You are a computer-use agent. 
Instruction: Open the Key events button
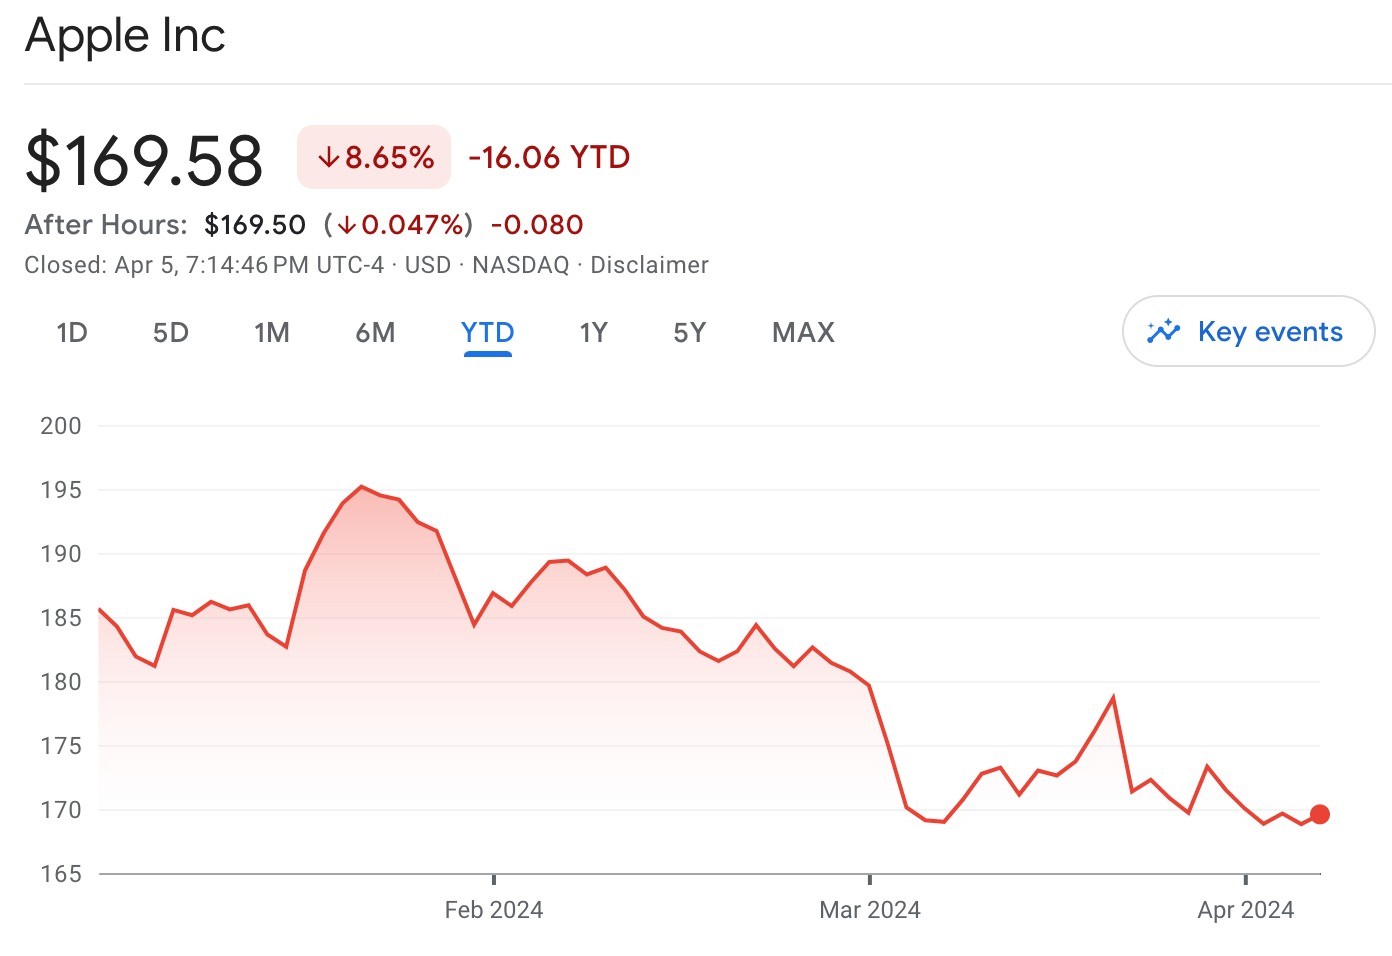point(1248,332)
